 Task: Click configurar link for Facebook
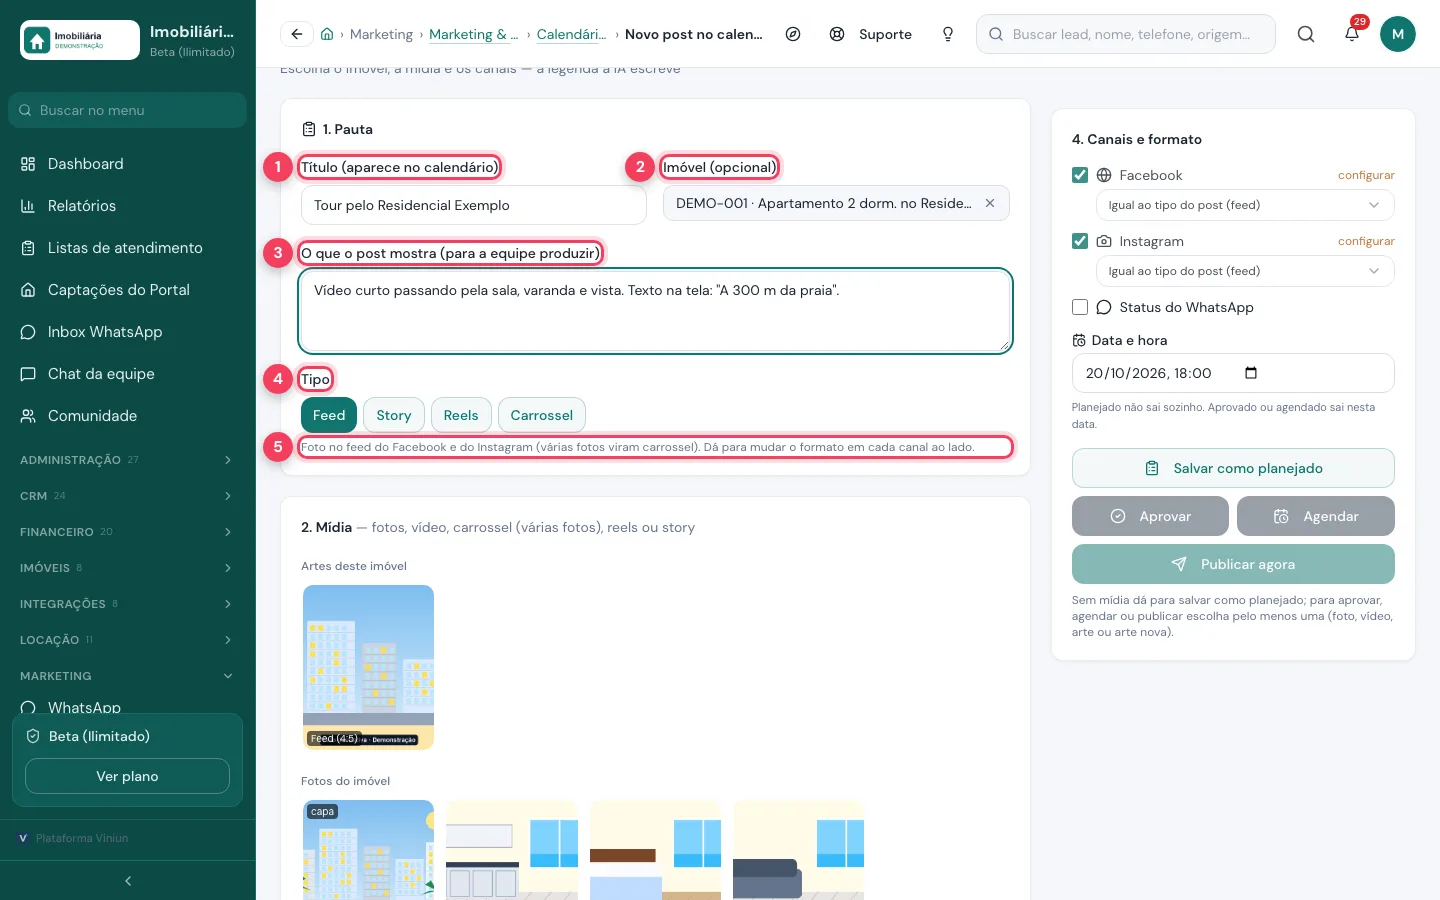pos(1366,175)
